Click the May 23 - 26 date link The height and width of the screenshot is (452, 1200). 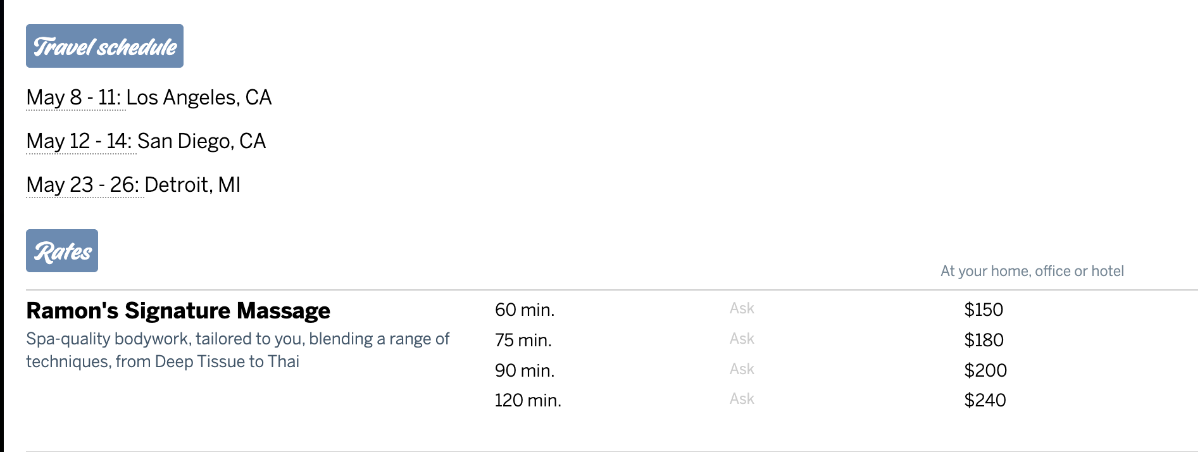(83, 185)
